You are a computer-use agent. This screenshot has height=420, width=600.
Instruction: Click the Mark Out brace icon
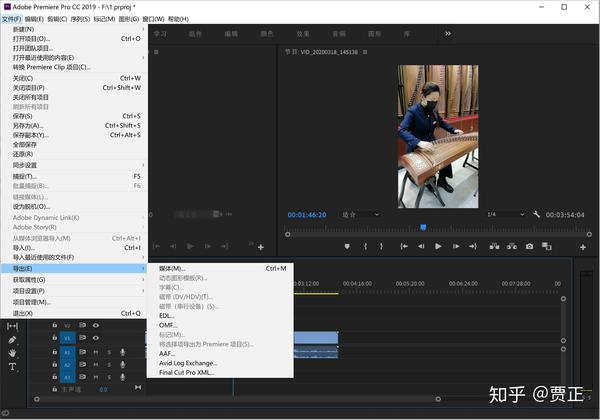[381, 246]
